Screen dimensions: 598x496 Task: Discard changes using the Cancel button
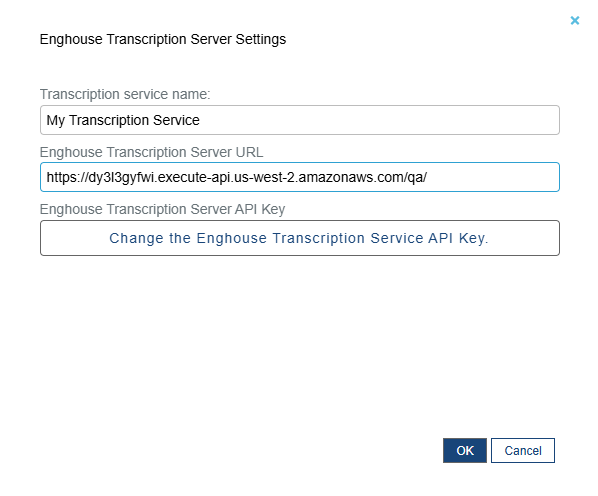(x=523, y=451)
